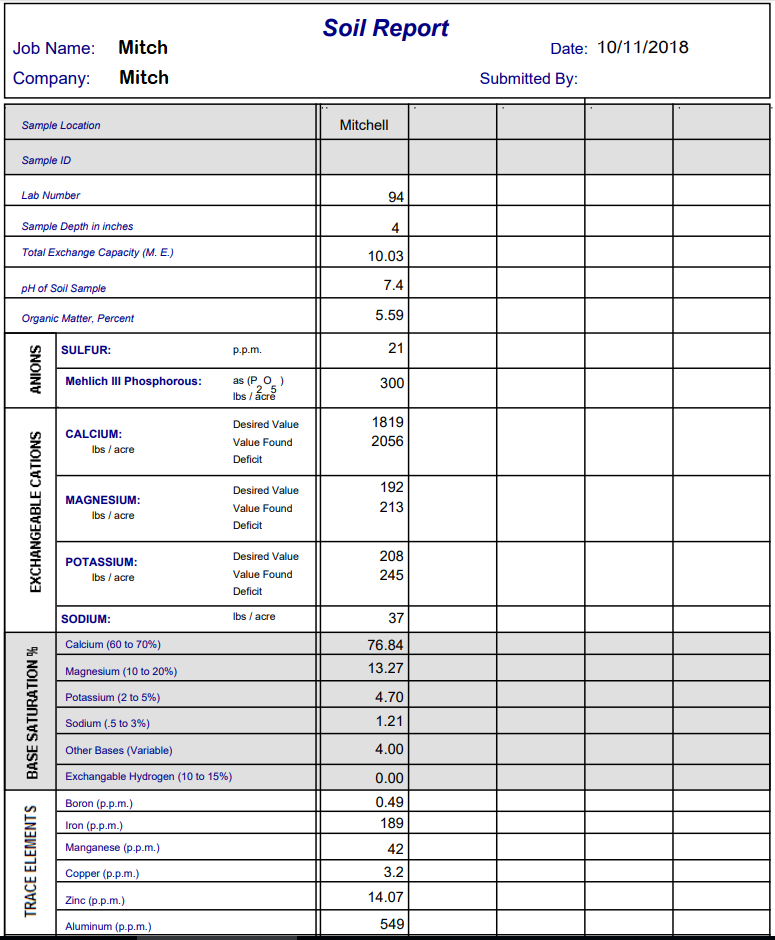Click the Manganese (p.p.m.) label
775x940 pixels.
(x=113, y=848)
